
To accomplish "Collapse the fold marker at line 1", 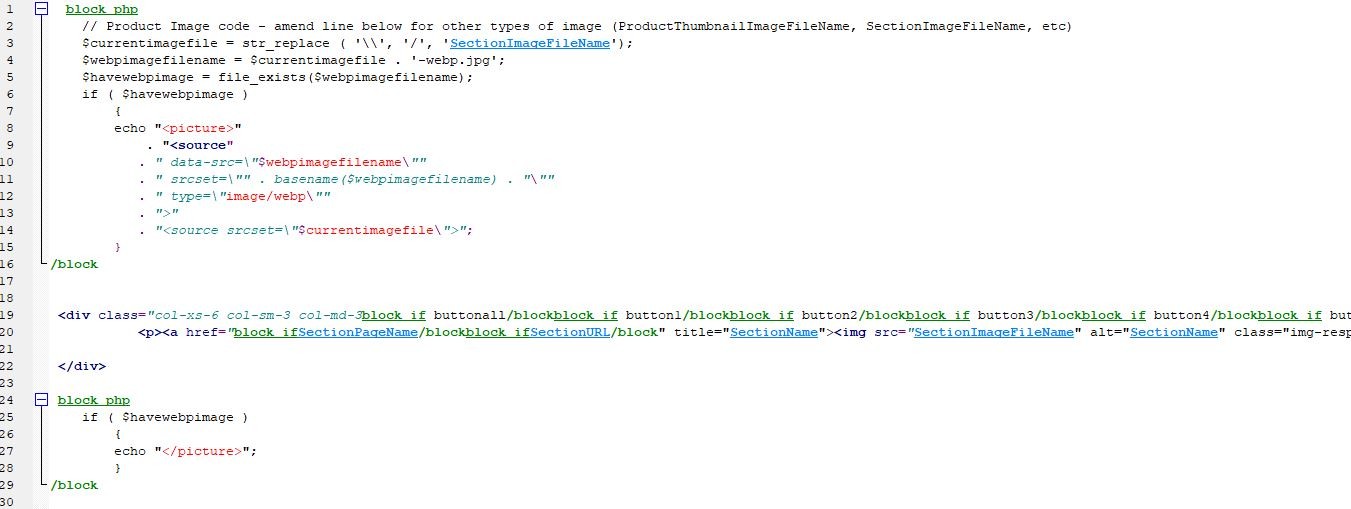I will (x=41, y=9).
